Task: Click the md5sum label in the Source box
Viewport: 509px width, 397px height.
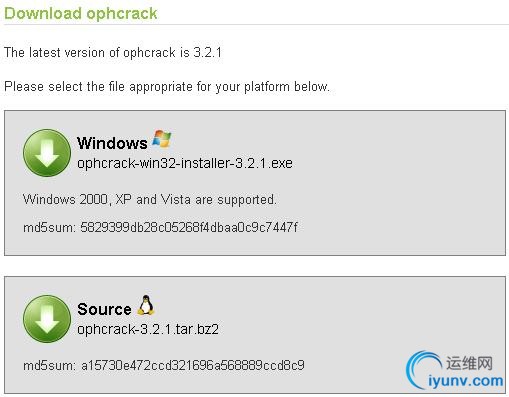Action: coord(50,366)
